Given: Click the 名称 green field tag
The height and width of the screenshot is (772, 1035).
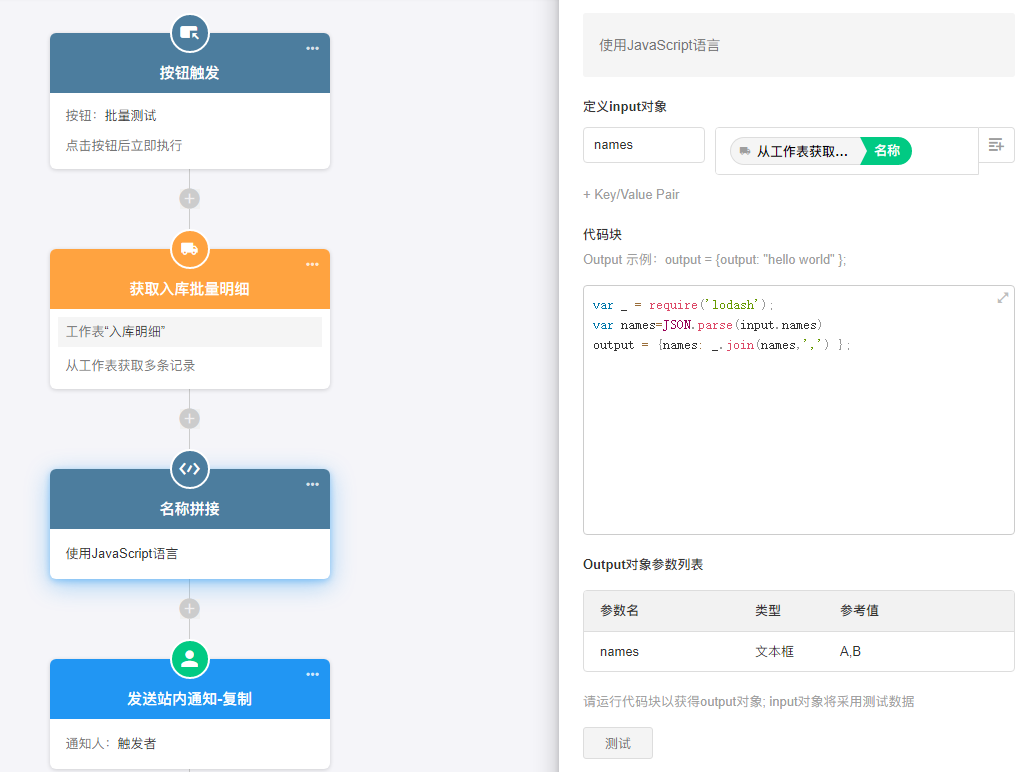Looking at the screenshot, I should coord(886,151).
